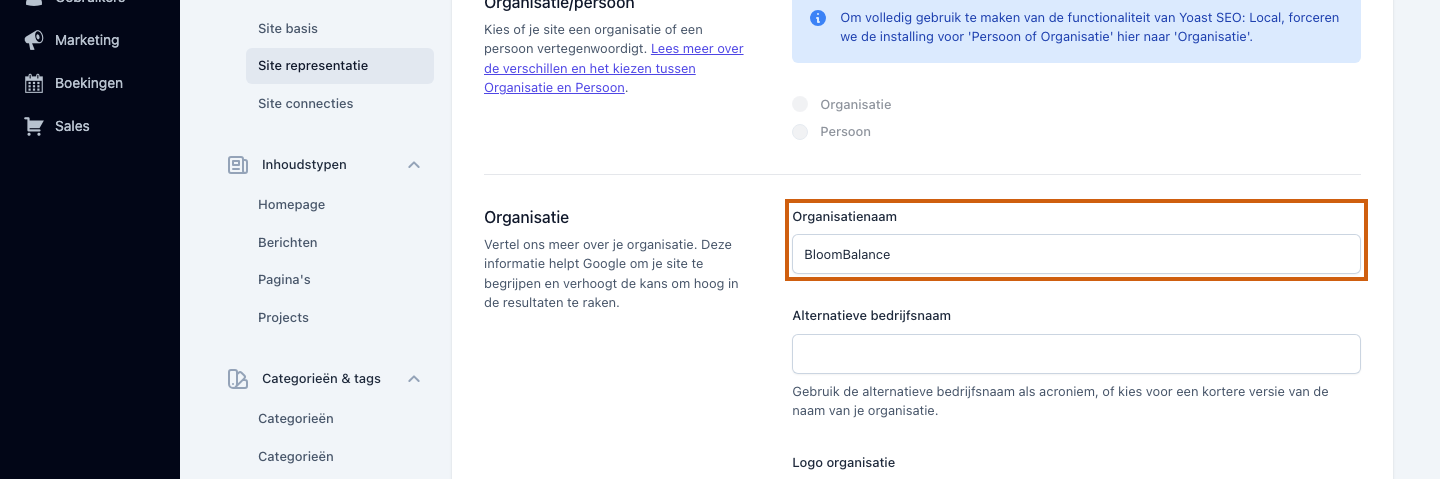1440x479 pixels.
Task: Click the info icon in blue notice
Action: point(818,18)
